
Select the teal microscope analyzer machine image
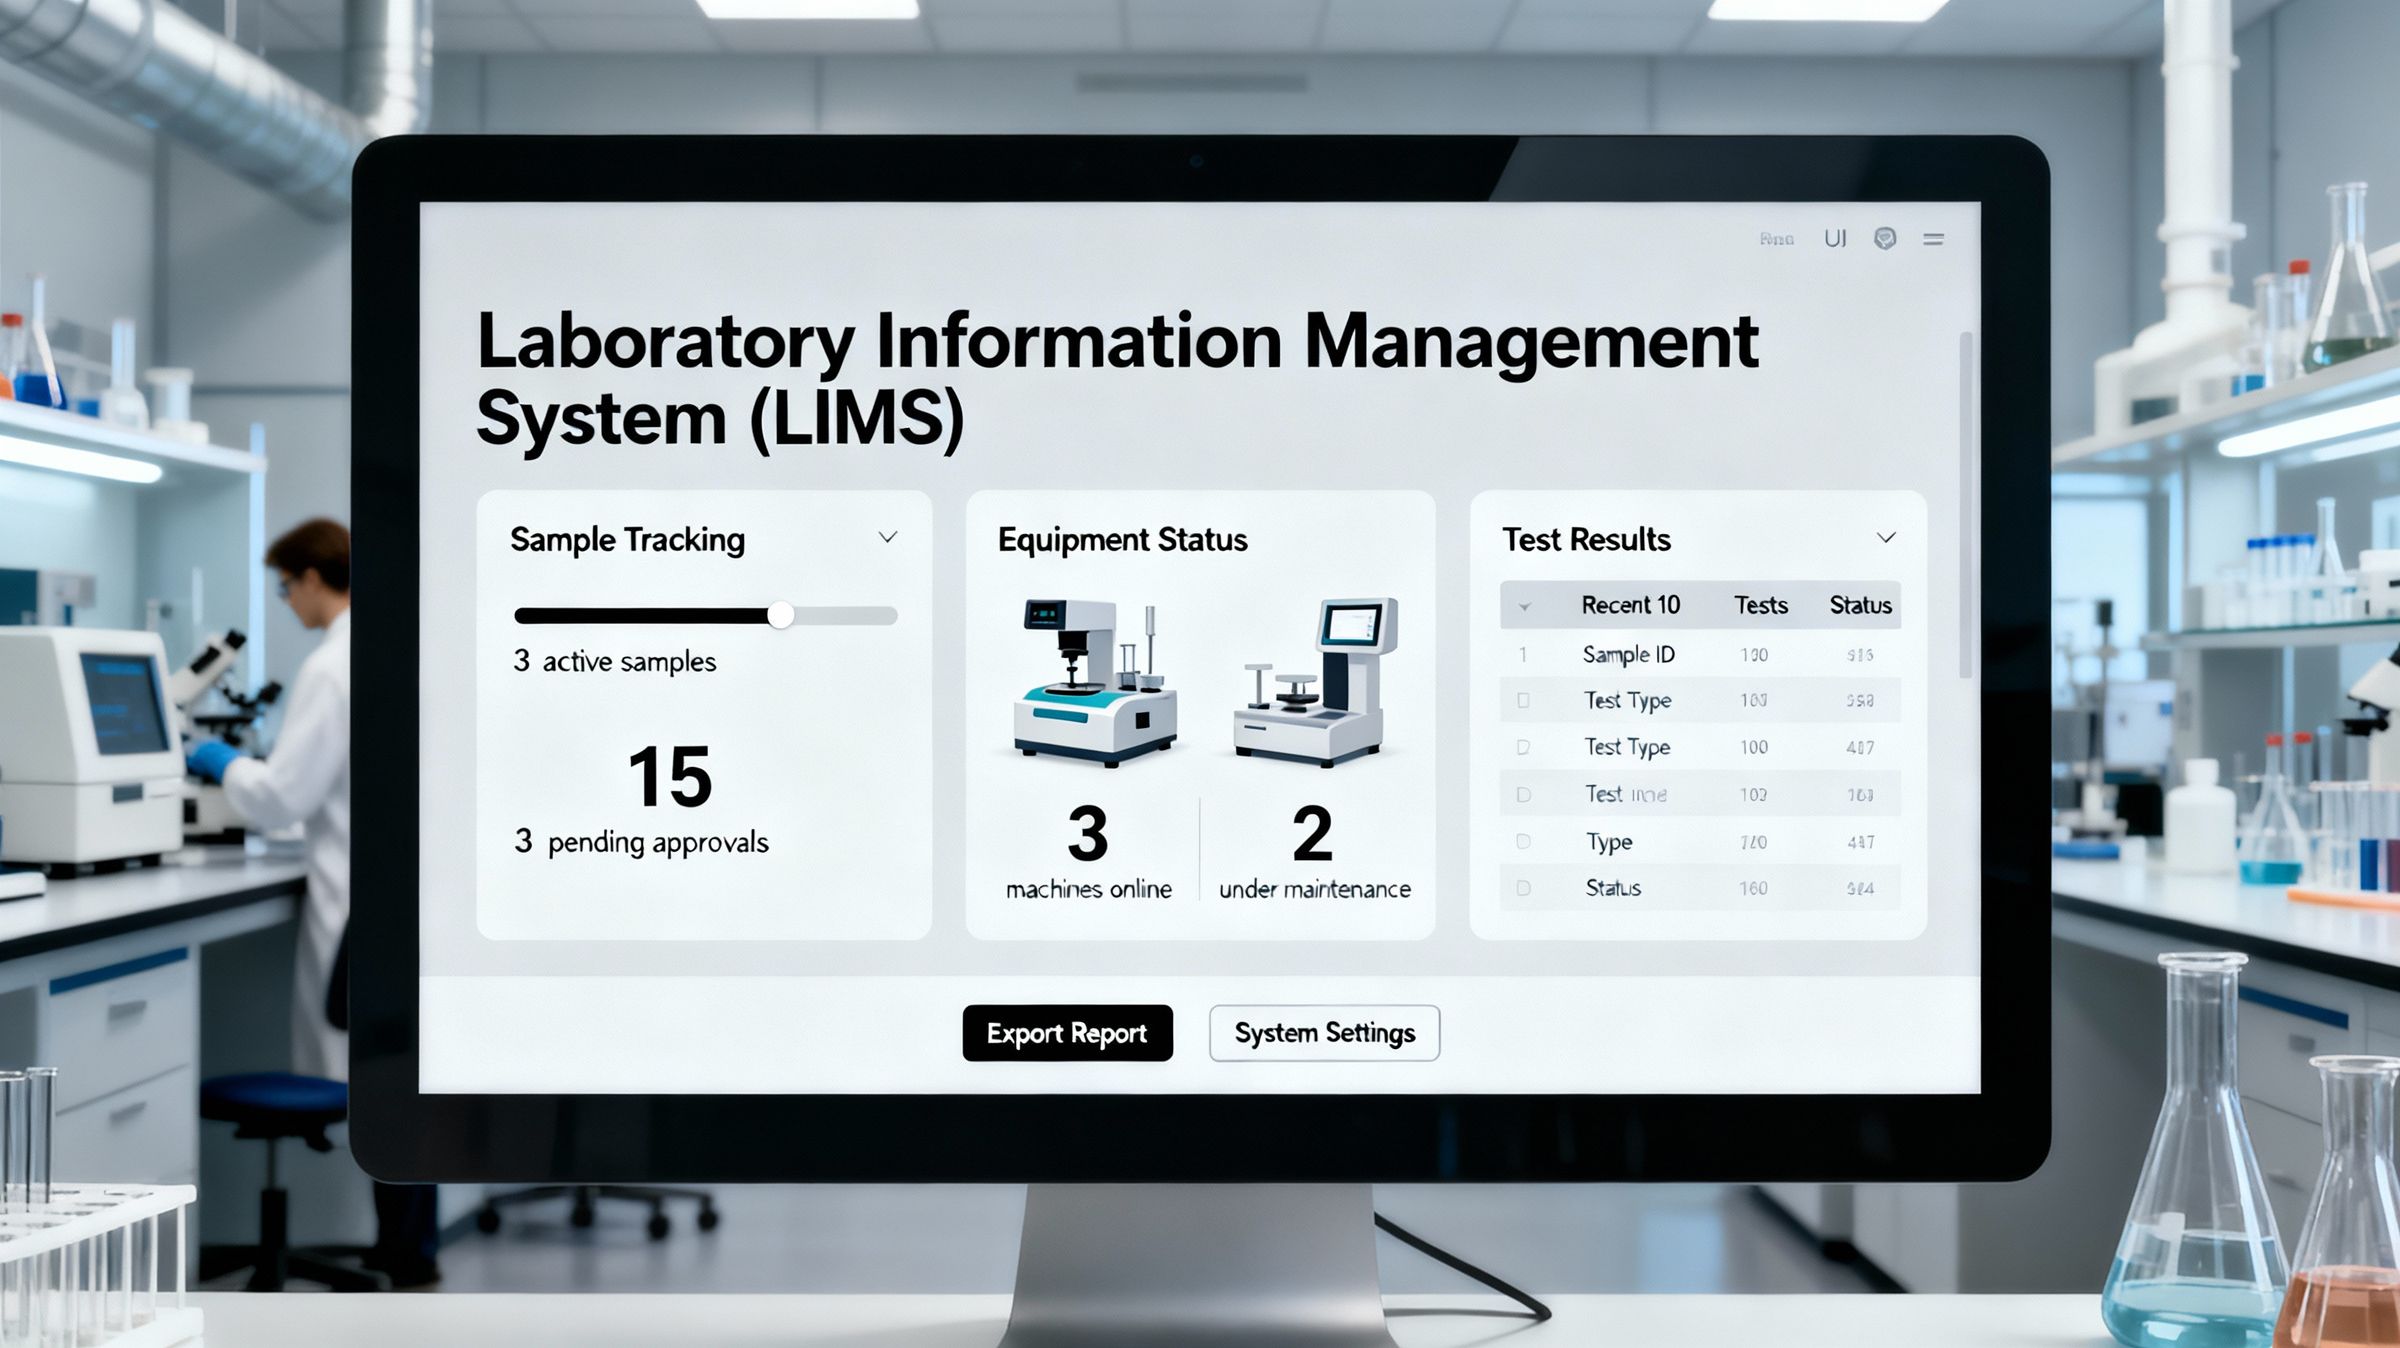pos(1096,683)
